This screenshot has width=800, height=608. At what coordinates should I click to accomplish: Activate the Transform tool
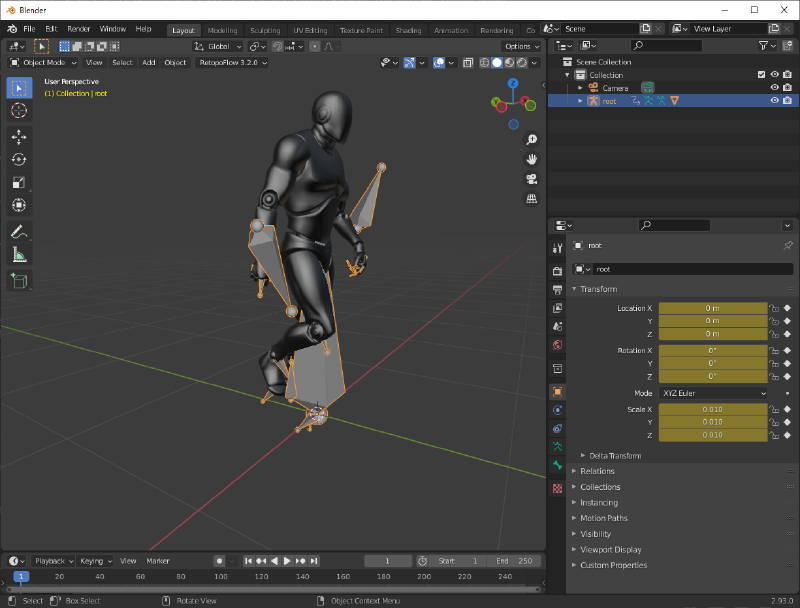(x=19, y=205)
